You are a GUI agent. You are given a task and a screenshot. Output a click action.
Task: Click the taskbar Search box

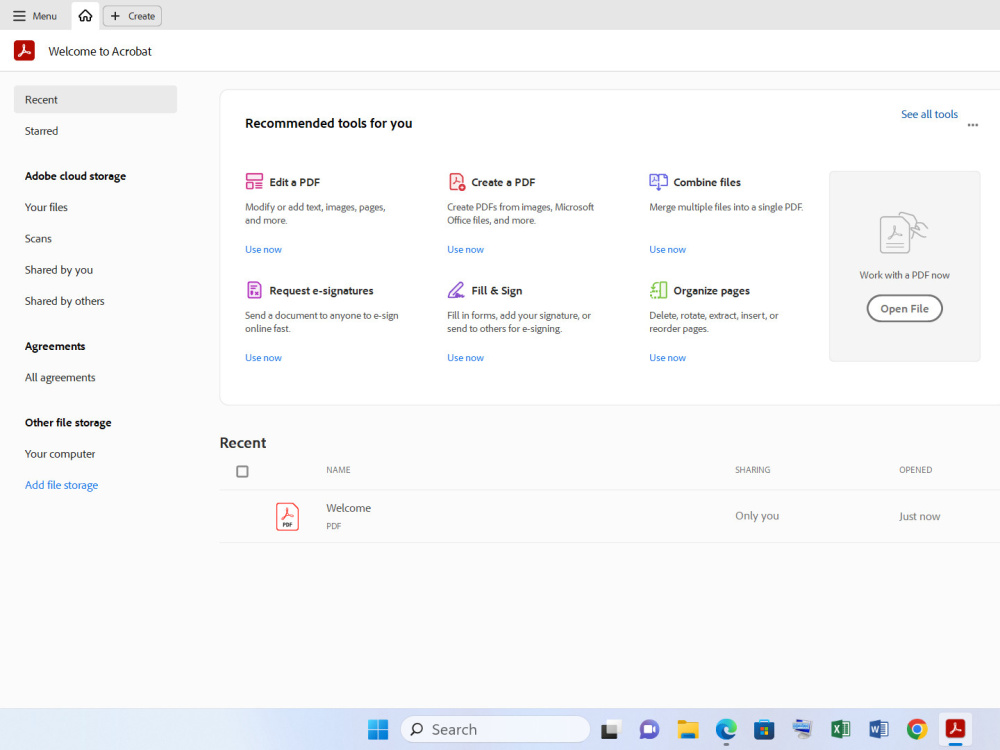tap(496, 729)
